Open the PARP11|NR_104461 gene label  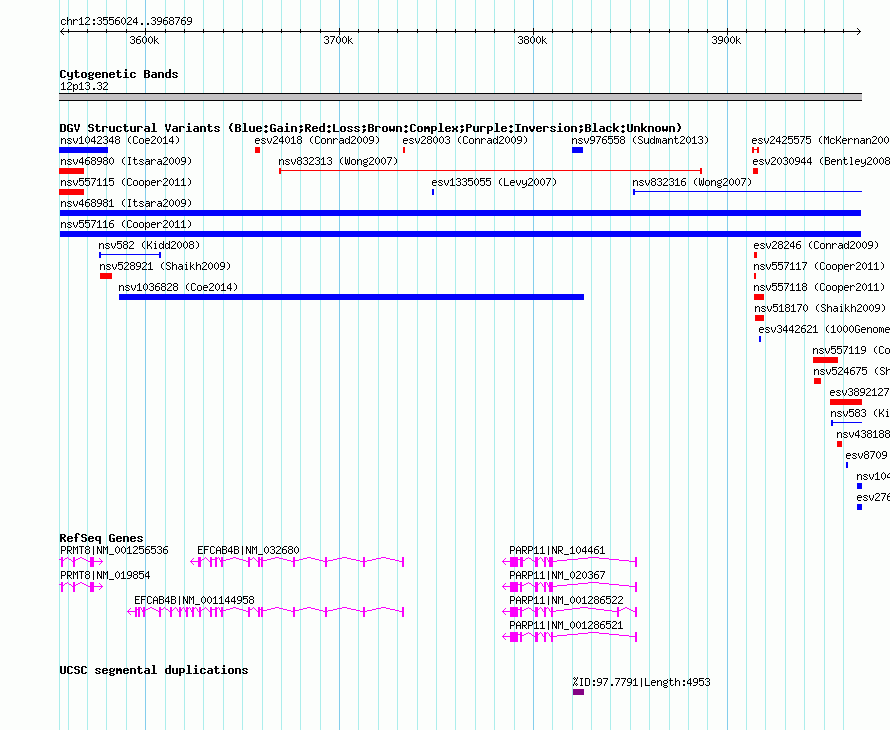pos(557,550)
